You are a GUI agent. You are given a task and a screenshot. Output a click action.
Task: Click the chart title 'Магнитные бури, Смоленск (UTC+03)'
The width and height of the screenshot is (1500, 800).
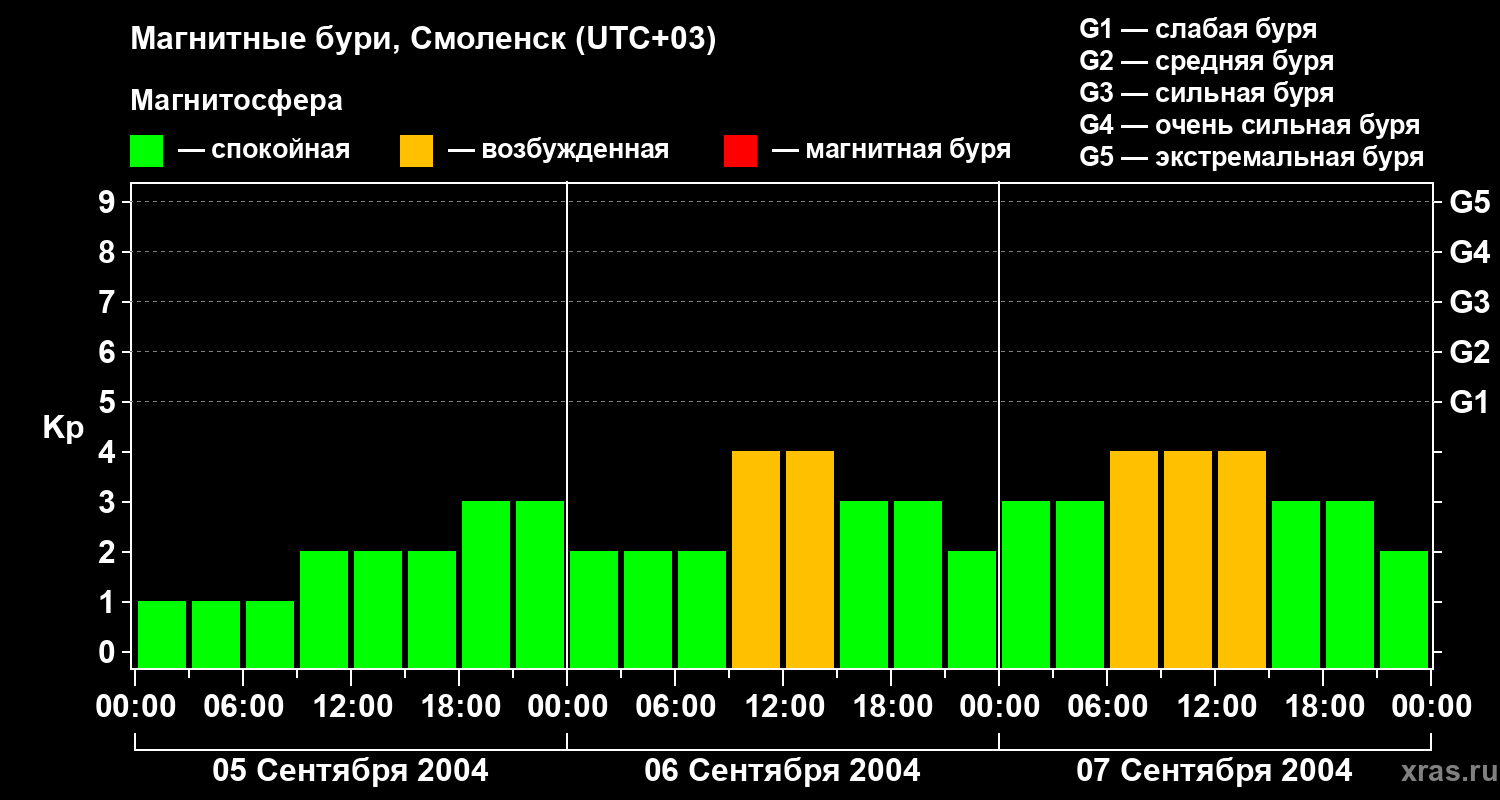424,40
